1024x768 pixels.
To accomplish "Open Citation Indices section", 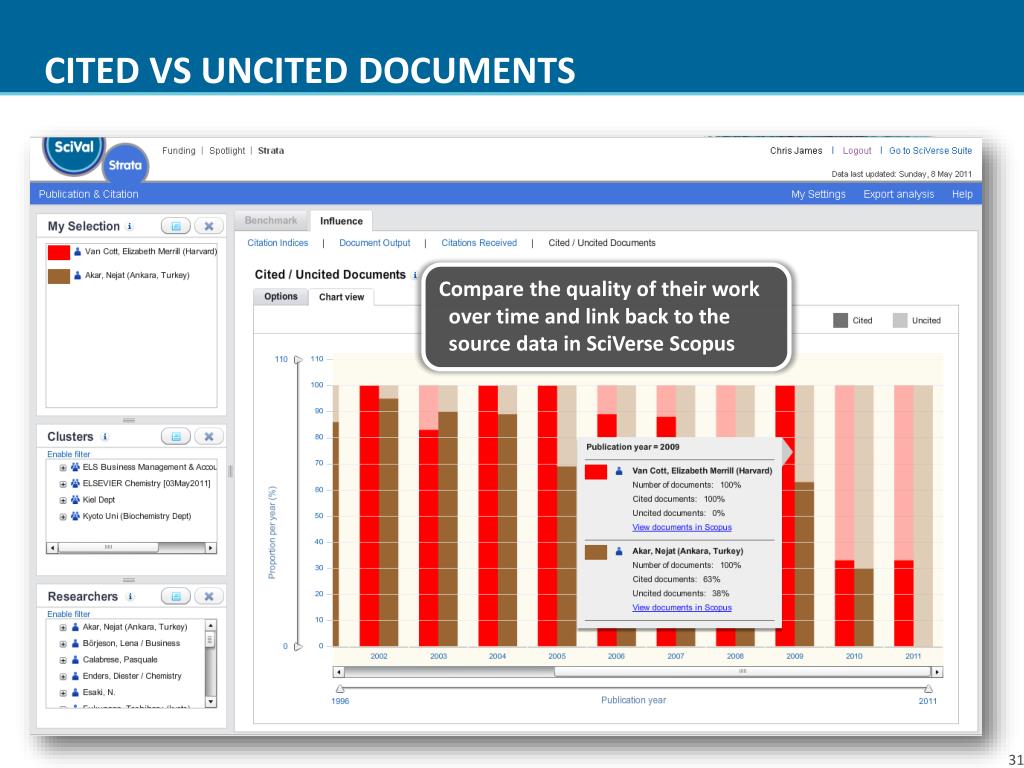I will [278, 243].
